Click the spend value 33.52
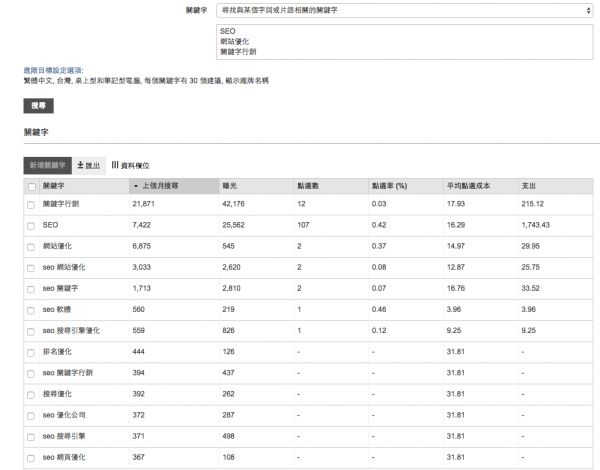 coord(530,288)
